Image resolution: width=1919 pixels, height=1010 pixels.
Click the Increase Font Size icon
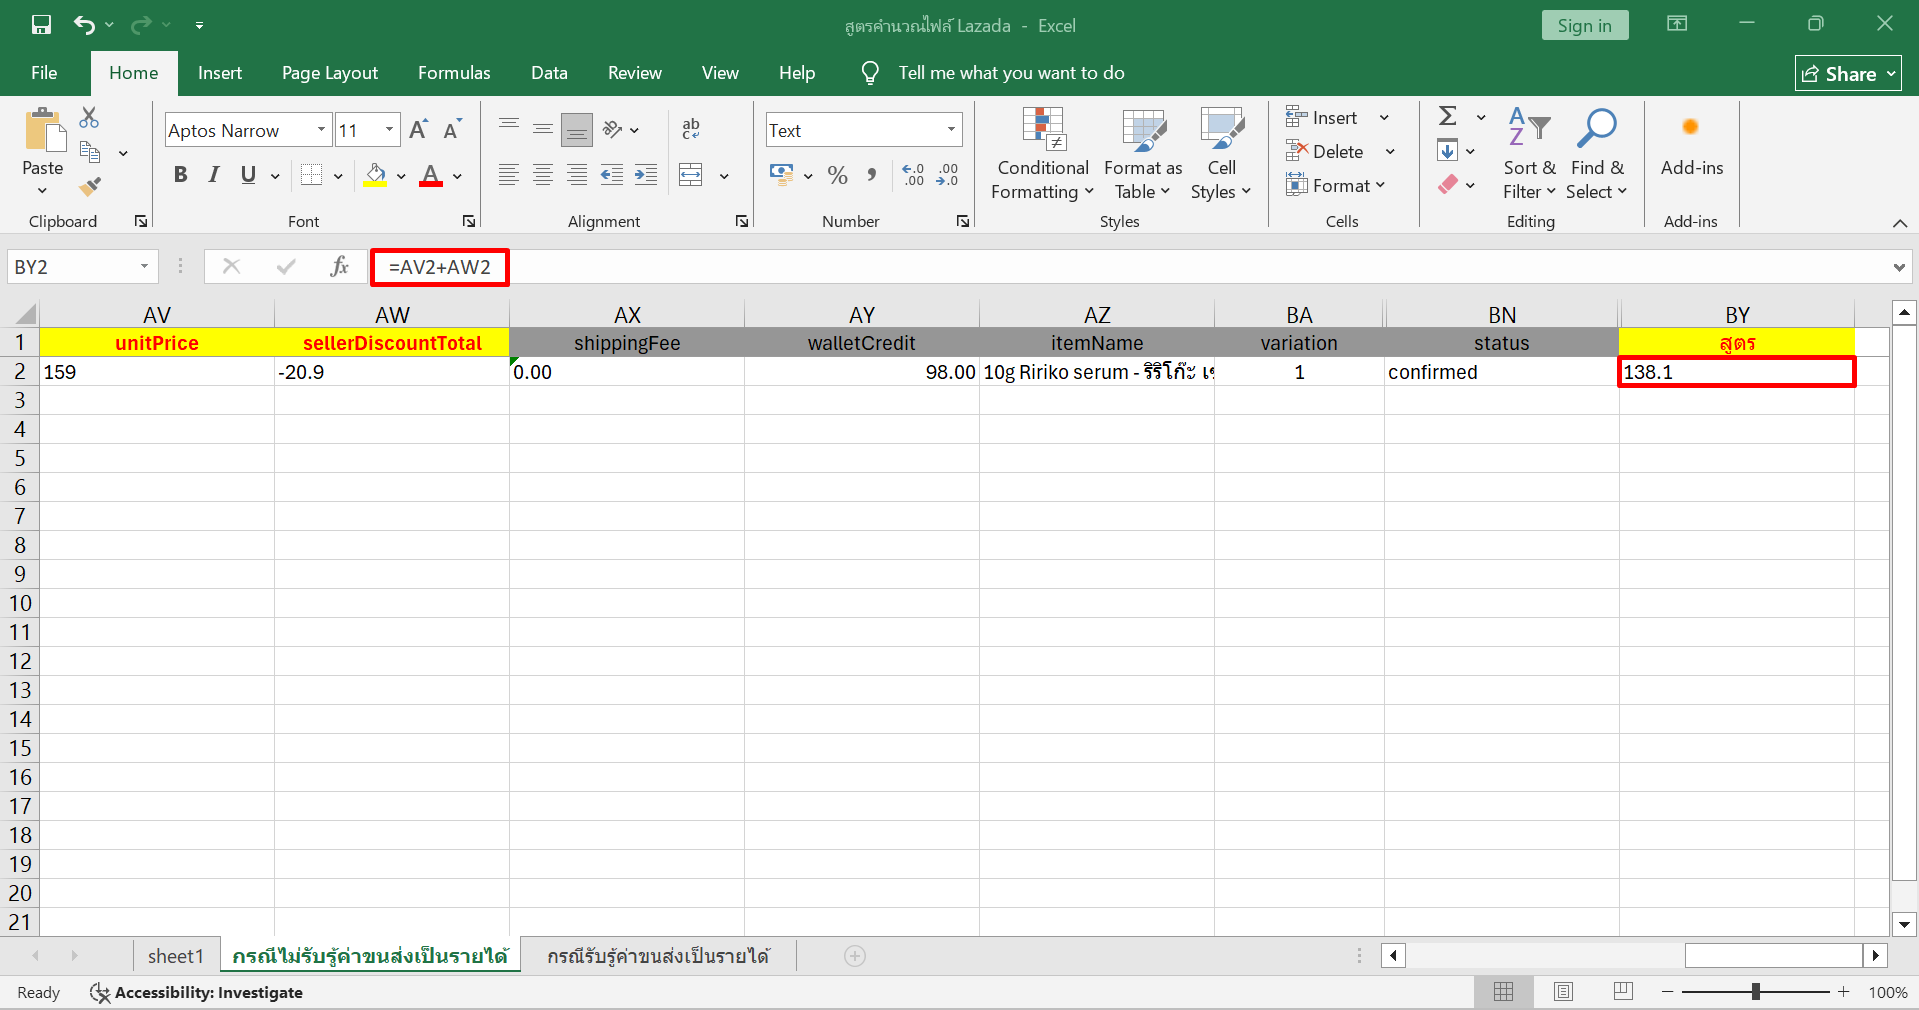click(x=418, y=130)
